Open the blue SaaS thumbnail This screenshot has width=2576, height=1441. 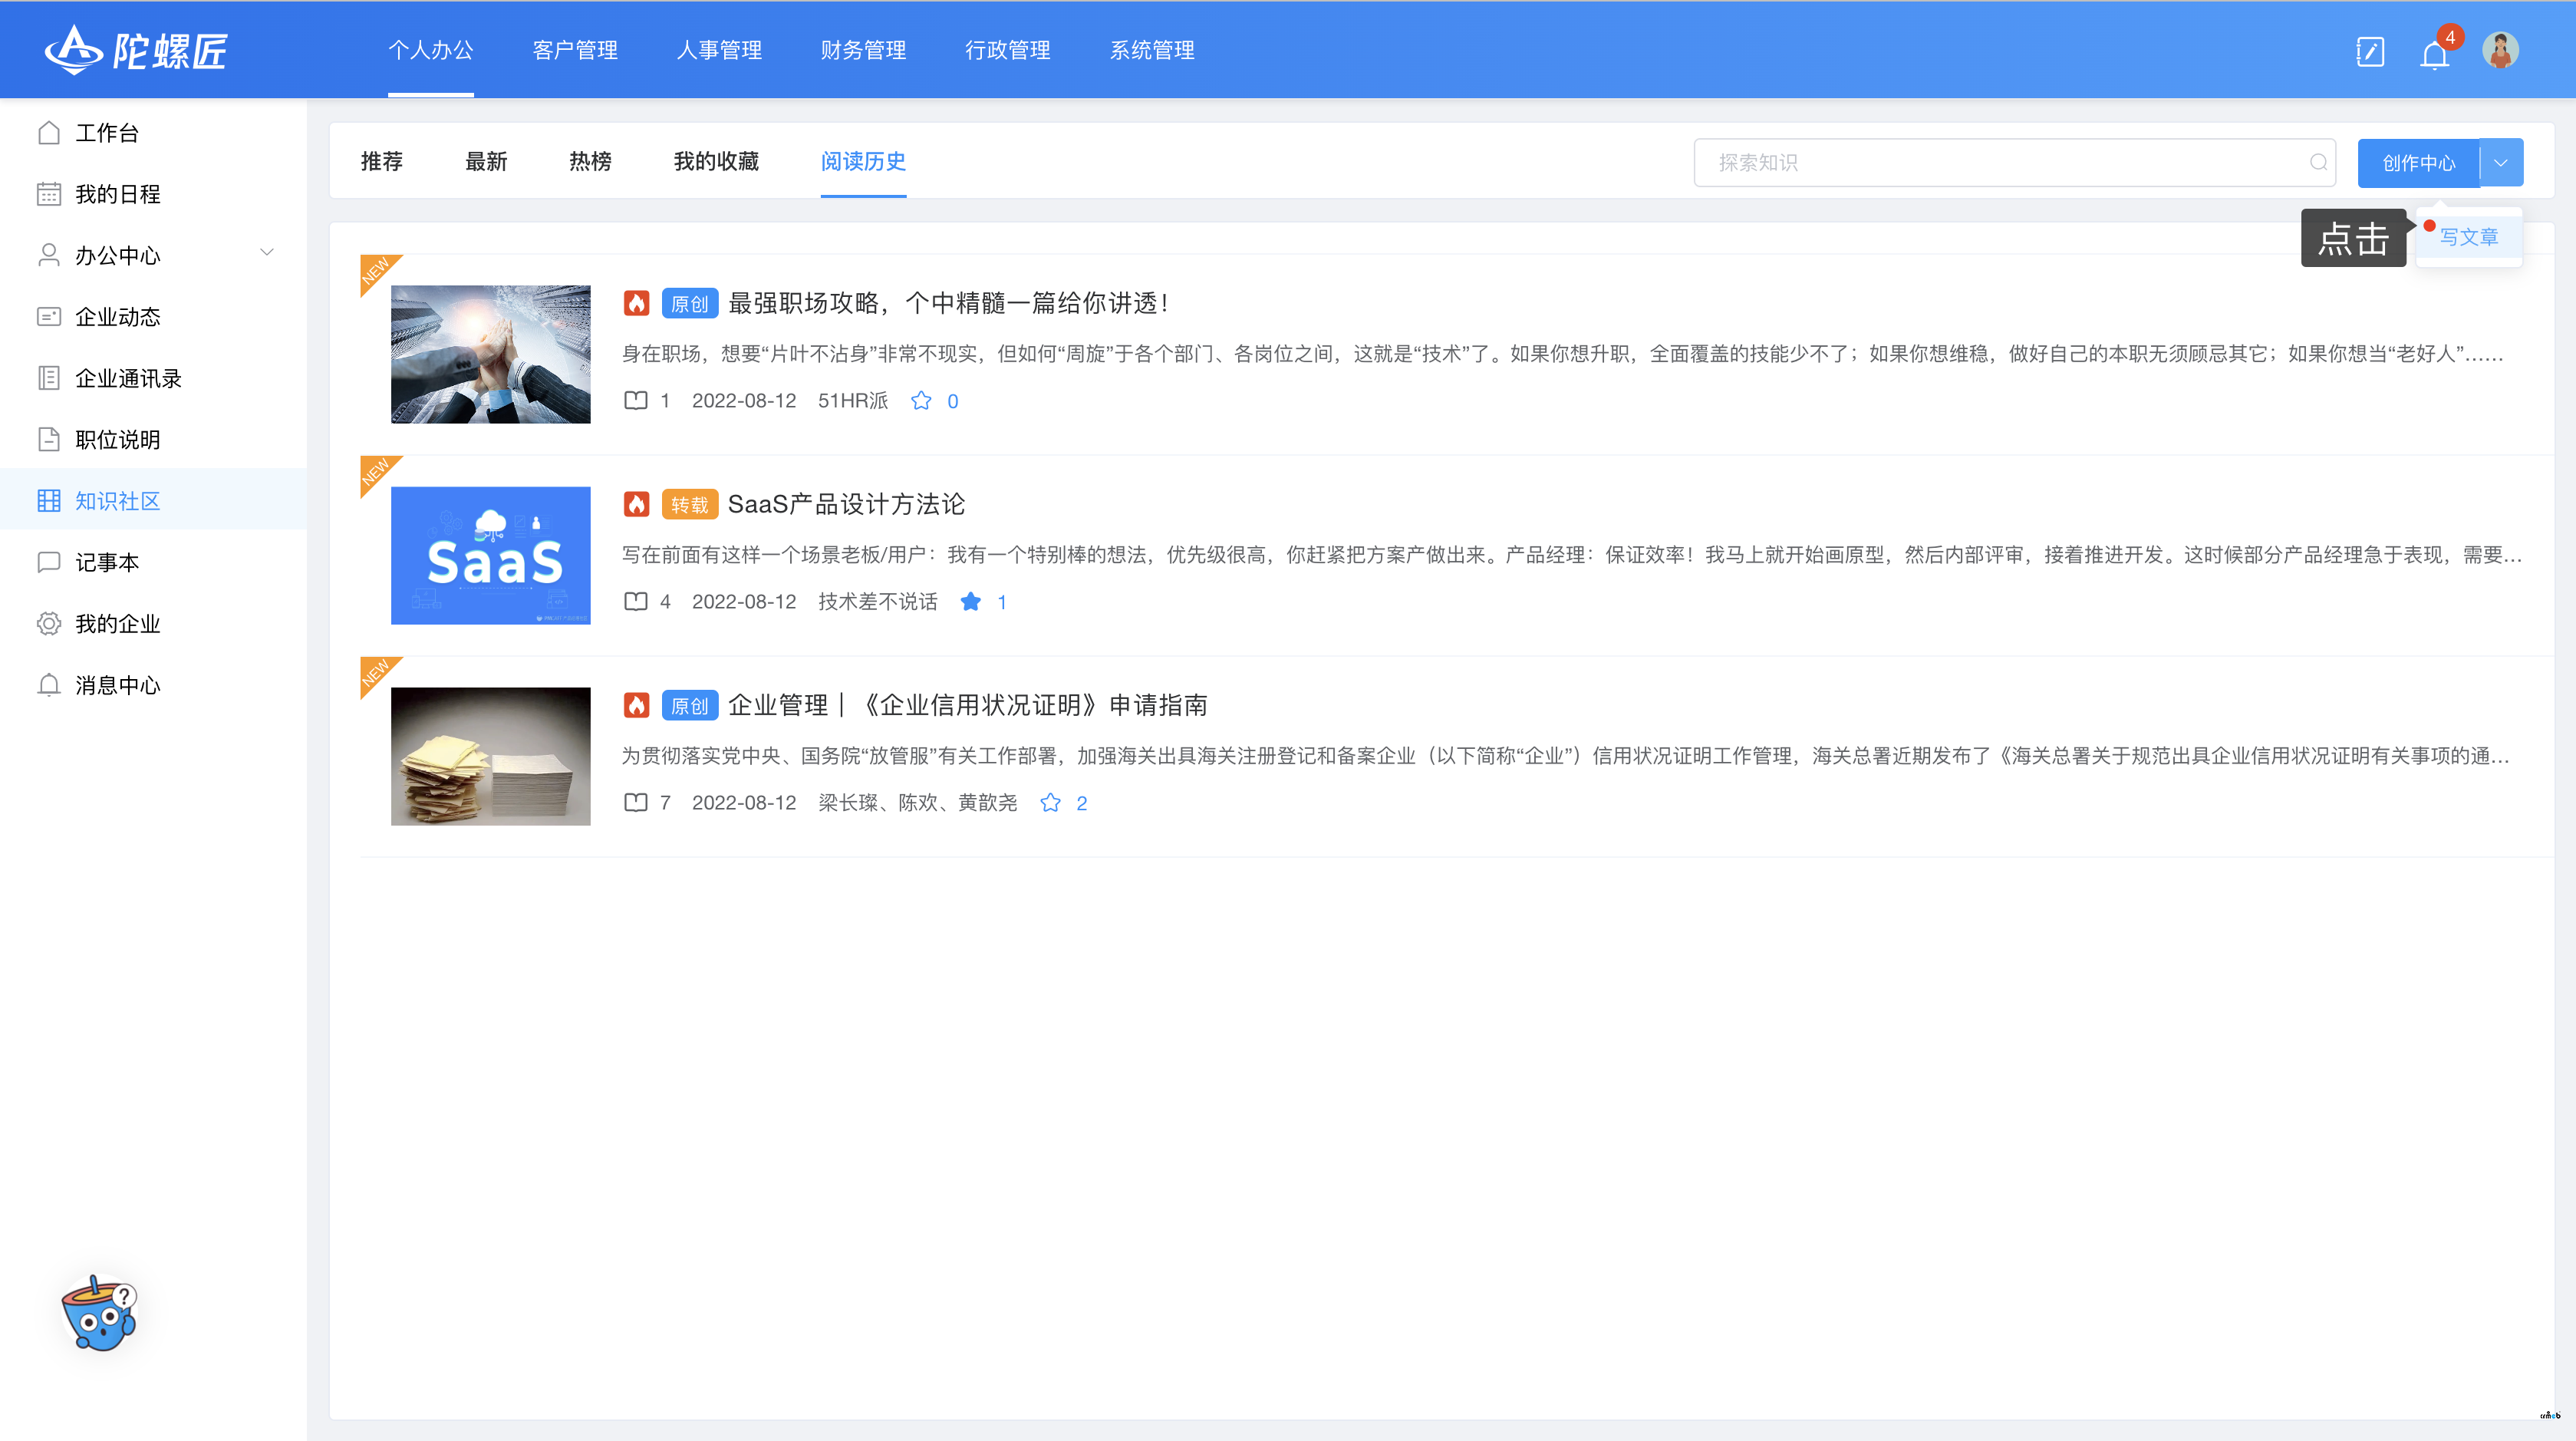click(490, 555)
